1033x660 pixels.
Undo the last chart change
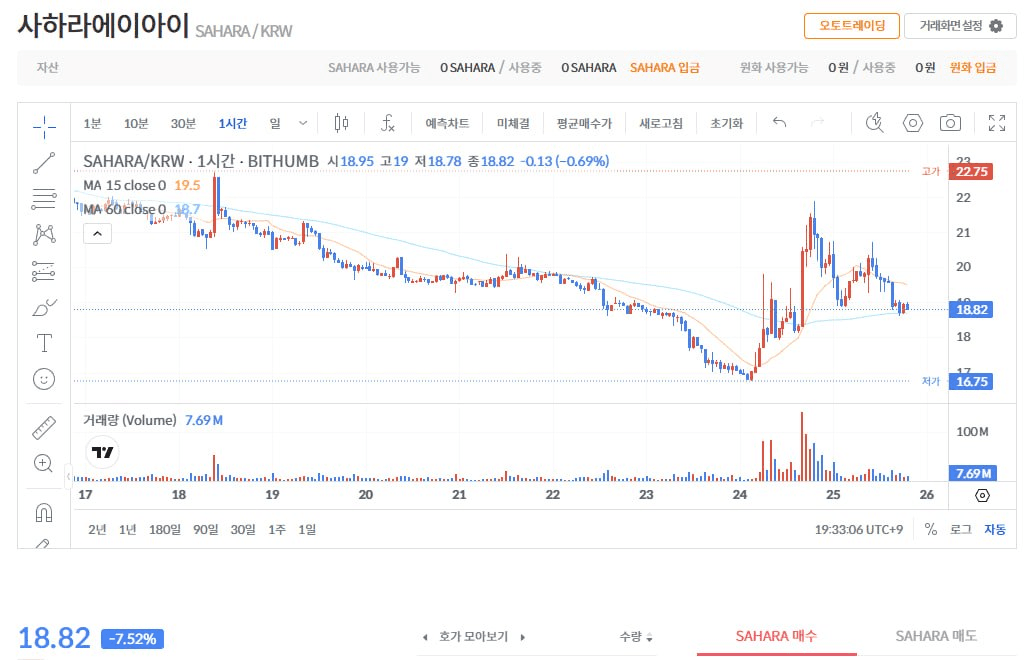tap(779, 123)
